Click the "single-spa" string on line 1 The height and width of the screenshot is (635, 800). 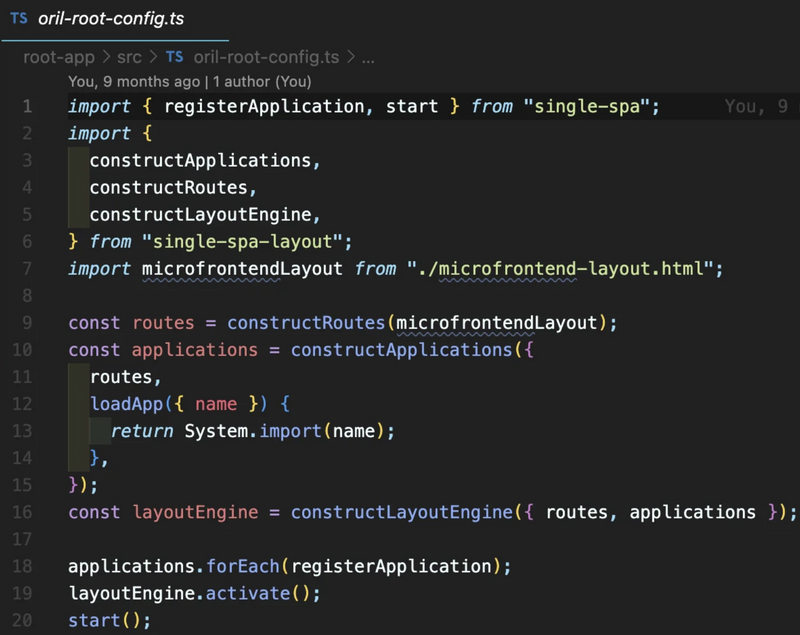click(587, 107)
